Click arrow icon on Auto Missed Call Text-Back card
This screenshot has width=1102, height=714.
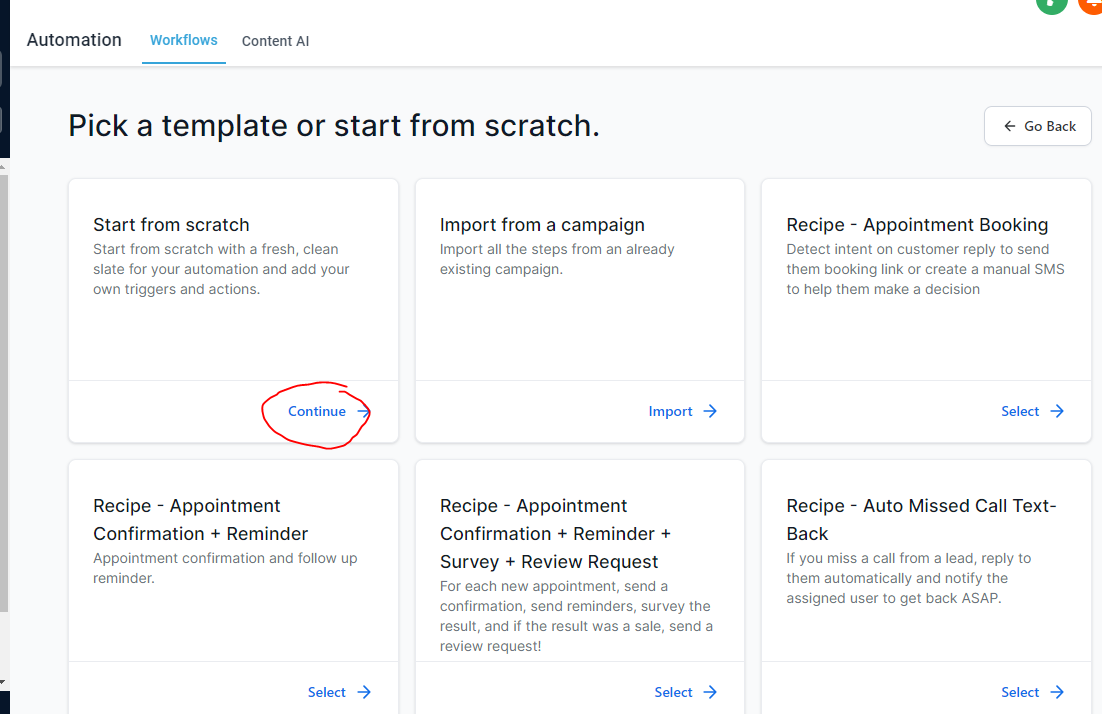click(x=1057, y=692)
